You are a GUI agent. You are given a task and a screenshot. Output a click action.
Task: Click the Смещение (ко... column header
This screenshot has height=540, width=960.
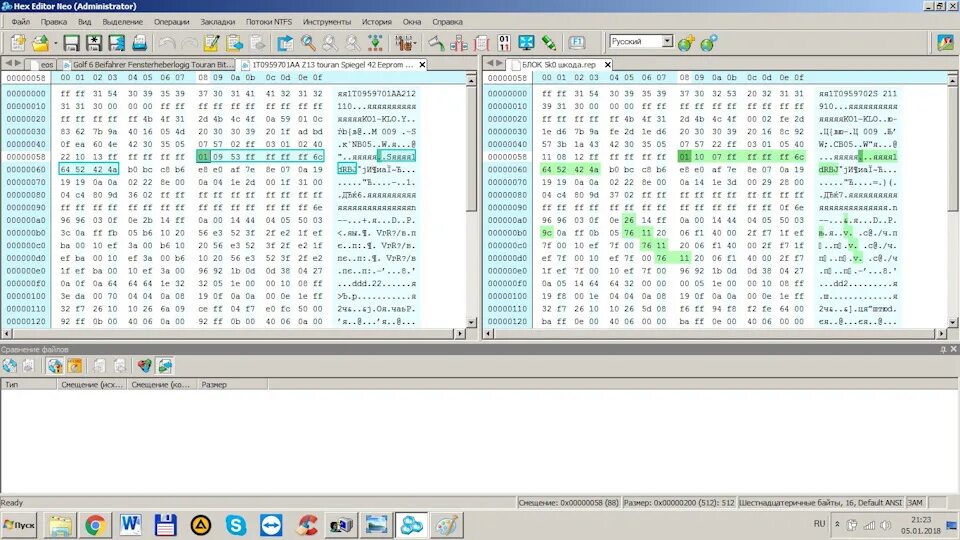(162, 384)
